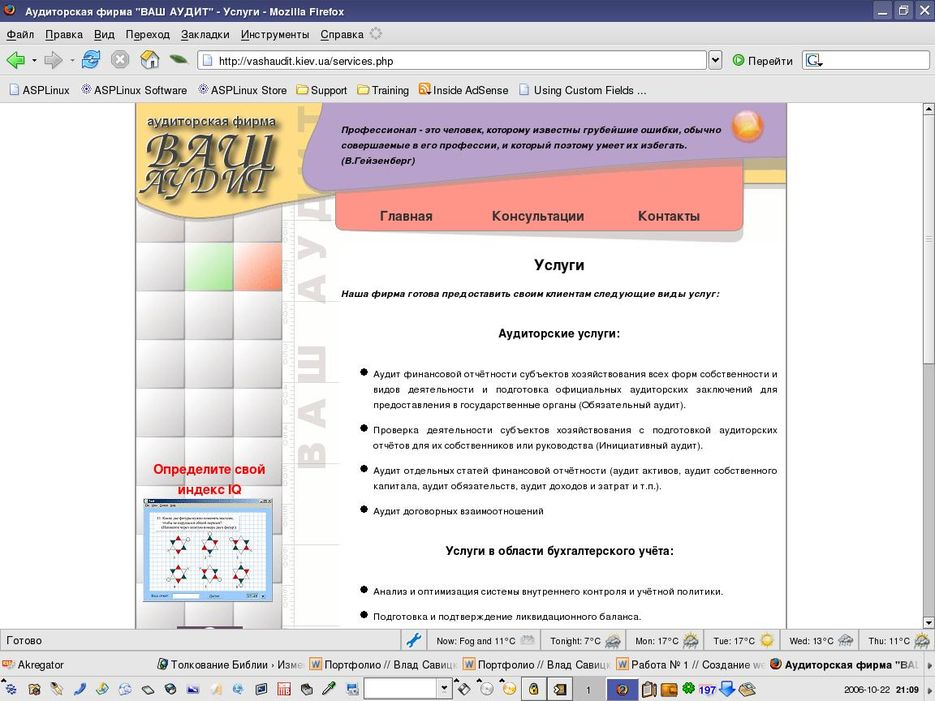This screenshot has height=701, width=935.
Task: Open the ASPLinux bookmark
Action: 39,90
